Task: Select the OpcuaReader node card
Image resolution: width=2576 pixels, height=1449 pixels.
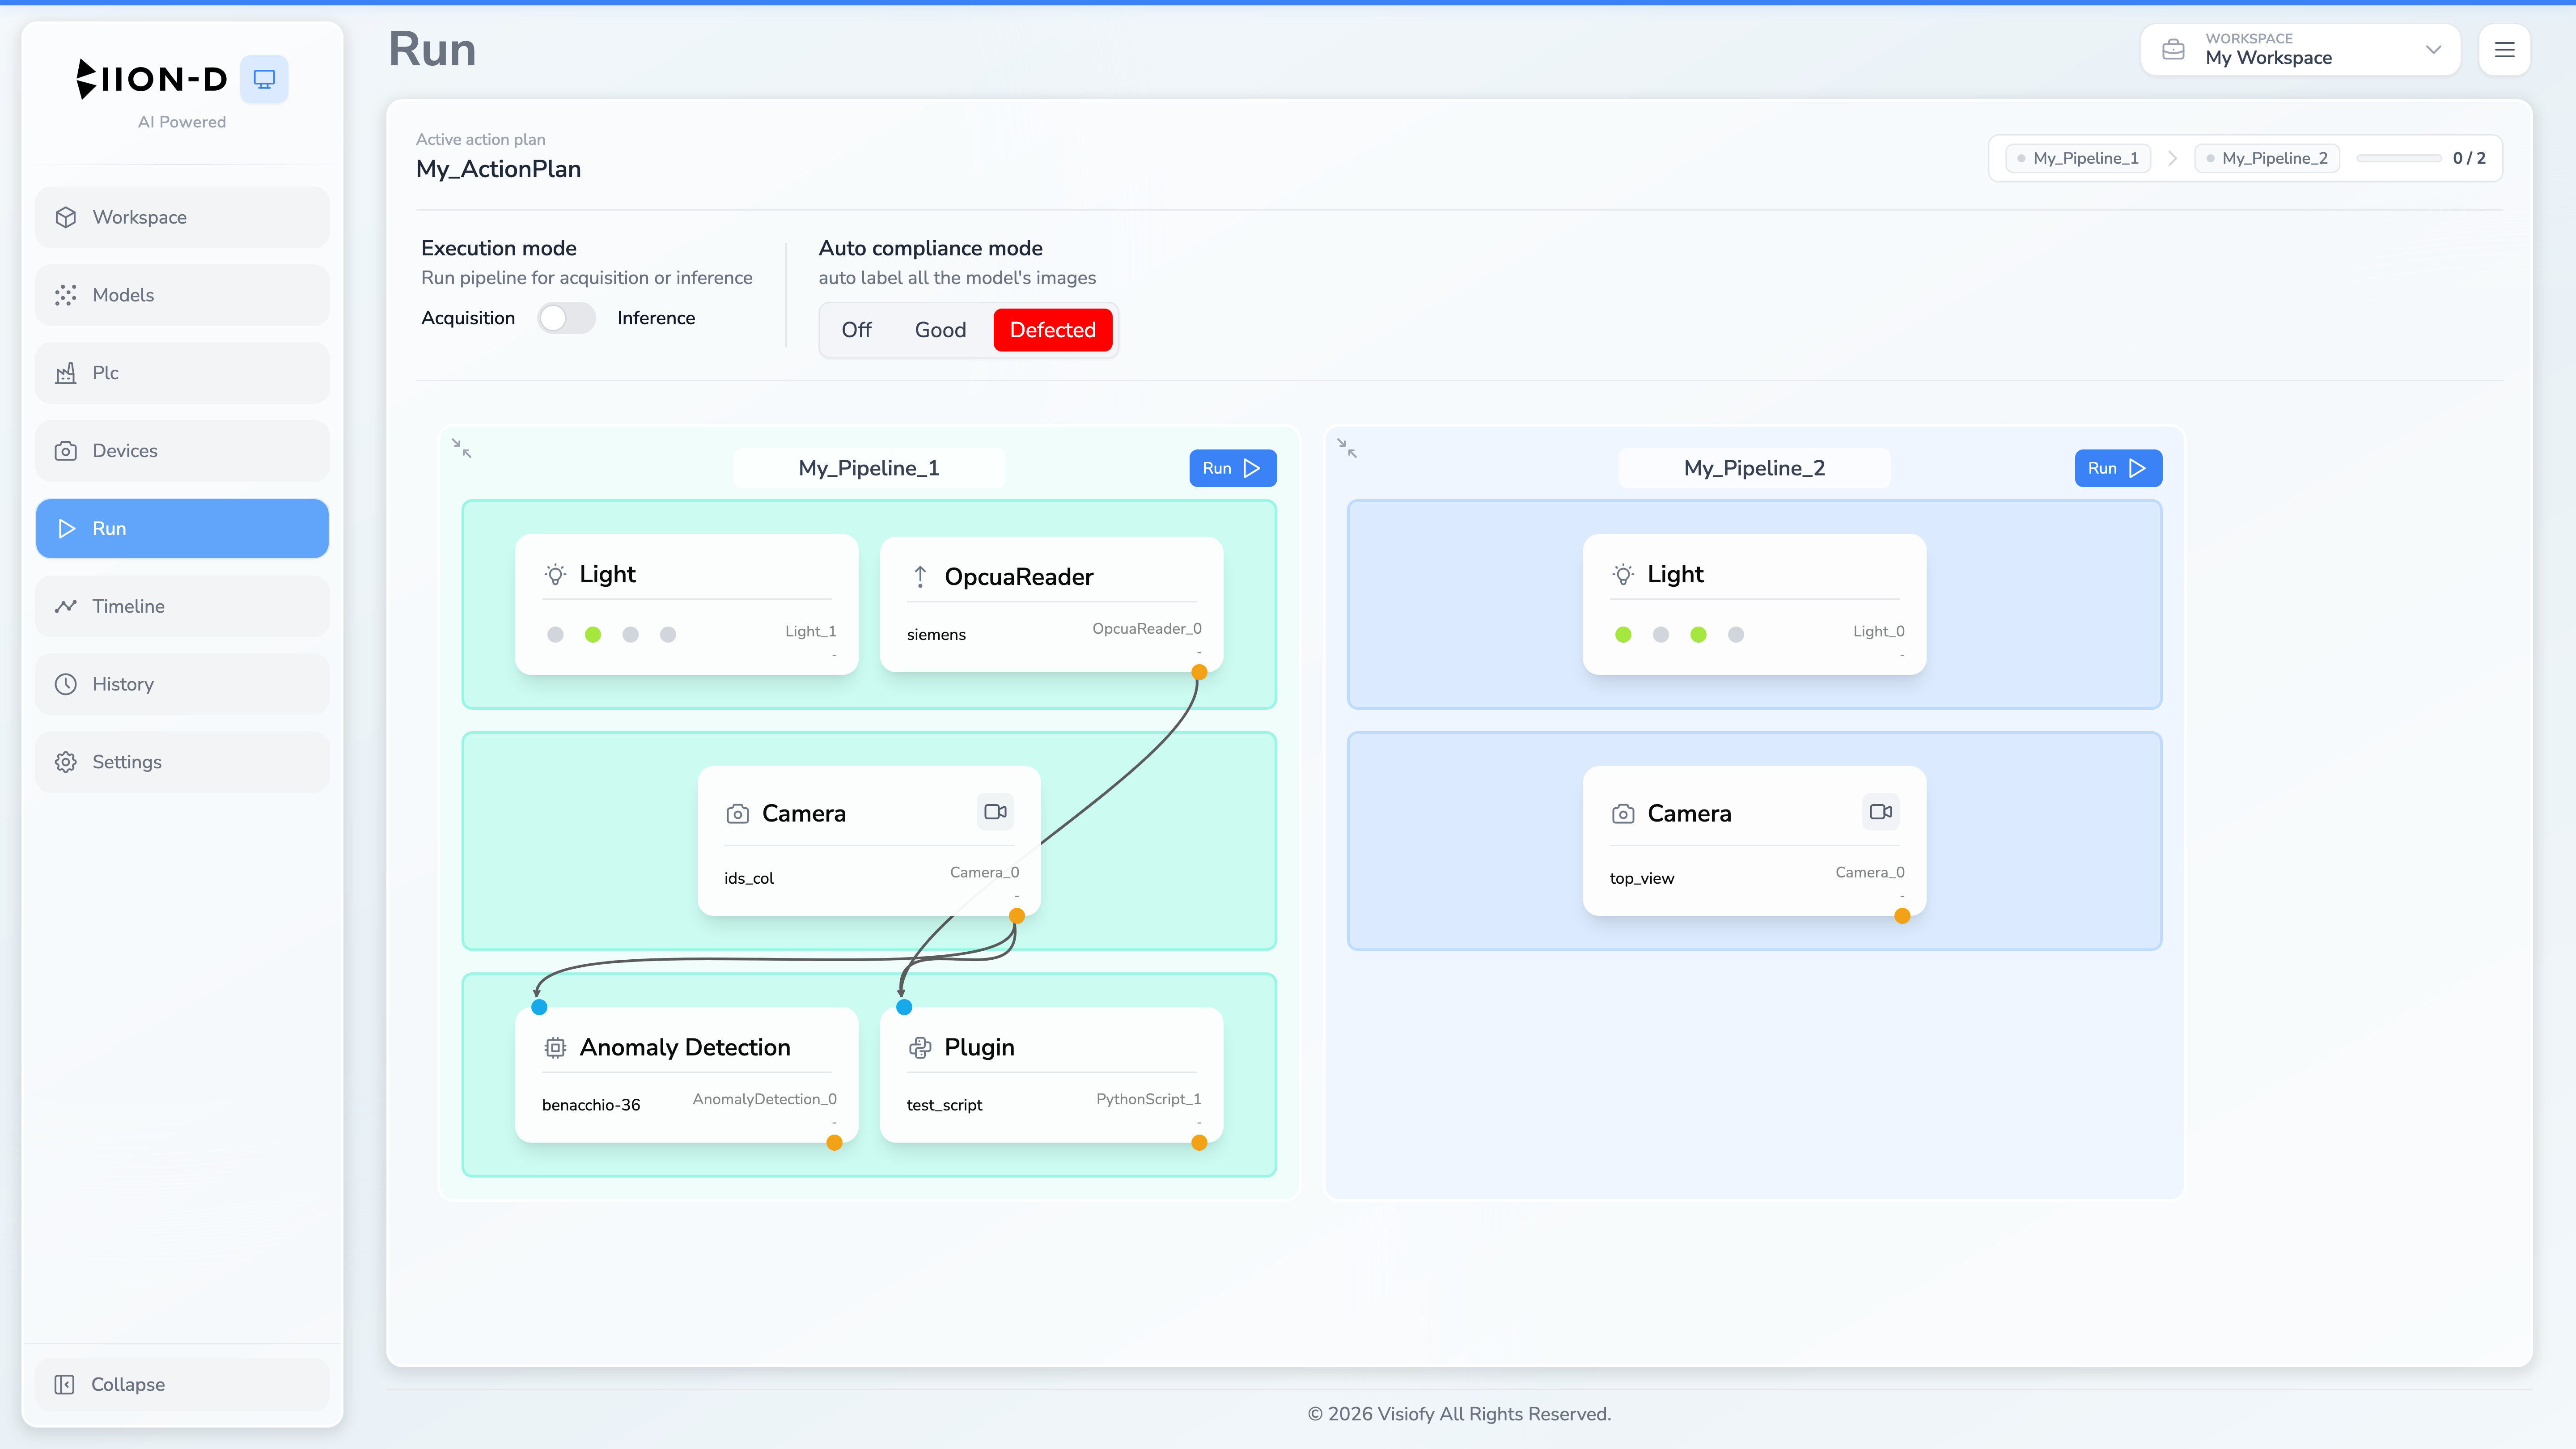Action: [x=1051, y=604]
